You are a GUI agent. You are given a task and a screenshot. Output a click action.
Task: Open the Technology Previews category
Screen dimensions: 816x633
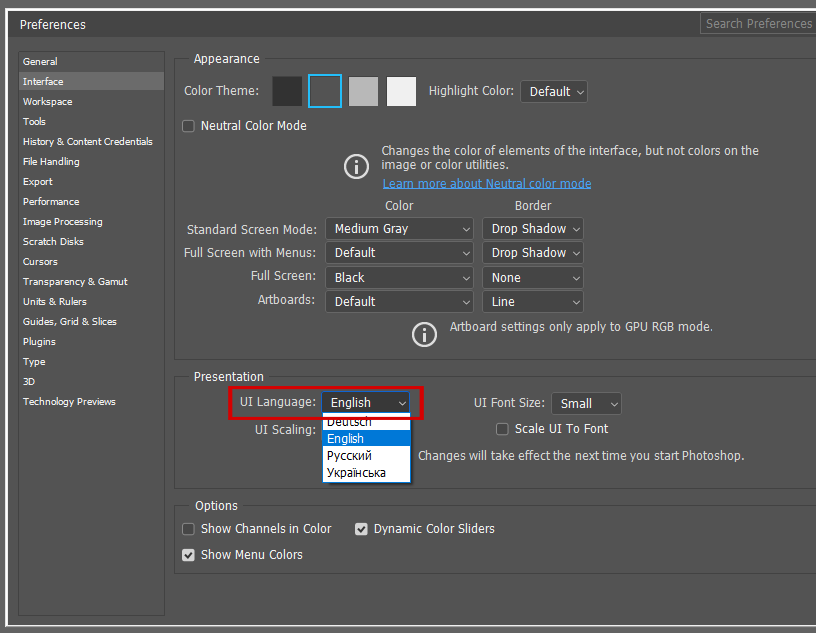(92, 402)
